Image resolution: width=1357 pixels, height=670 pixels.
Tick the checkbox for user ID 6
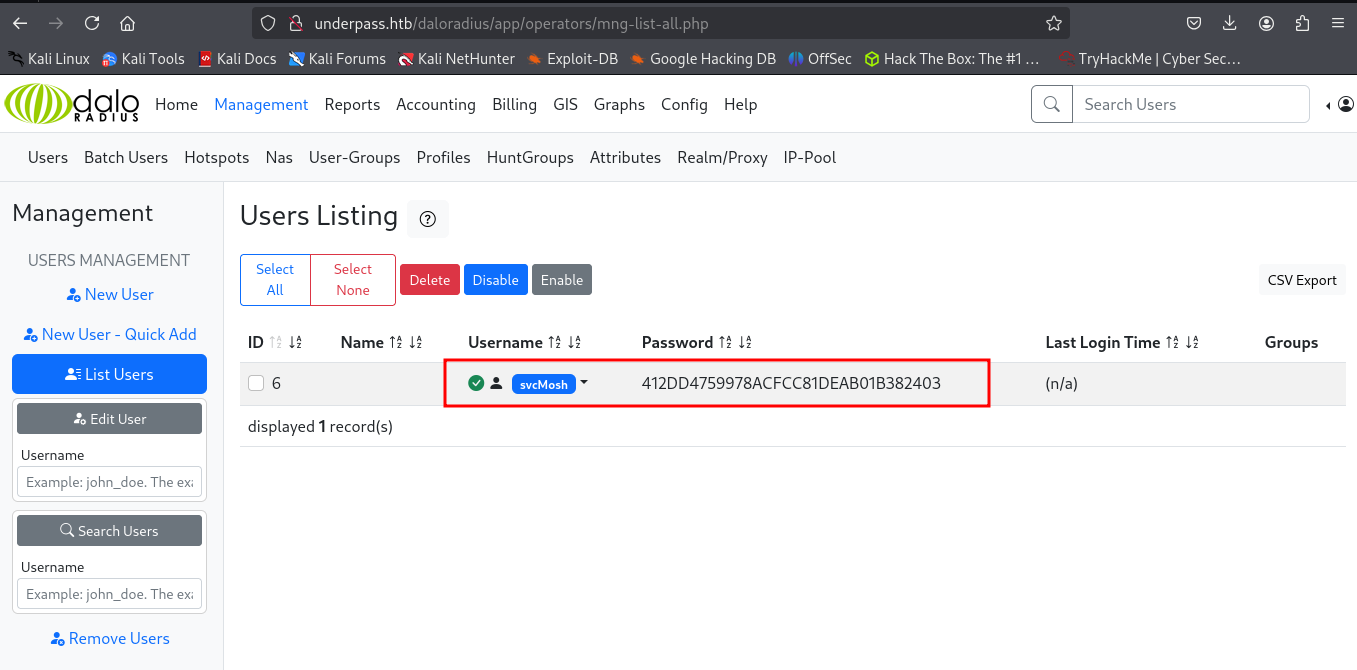[256, 383]
